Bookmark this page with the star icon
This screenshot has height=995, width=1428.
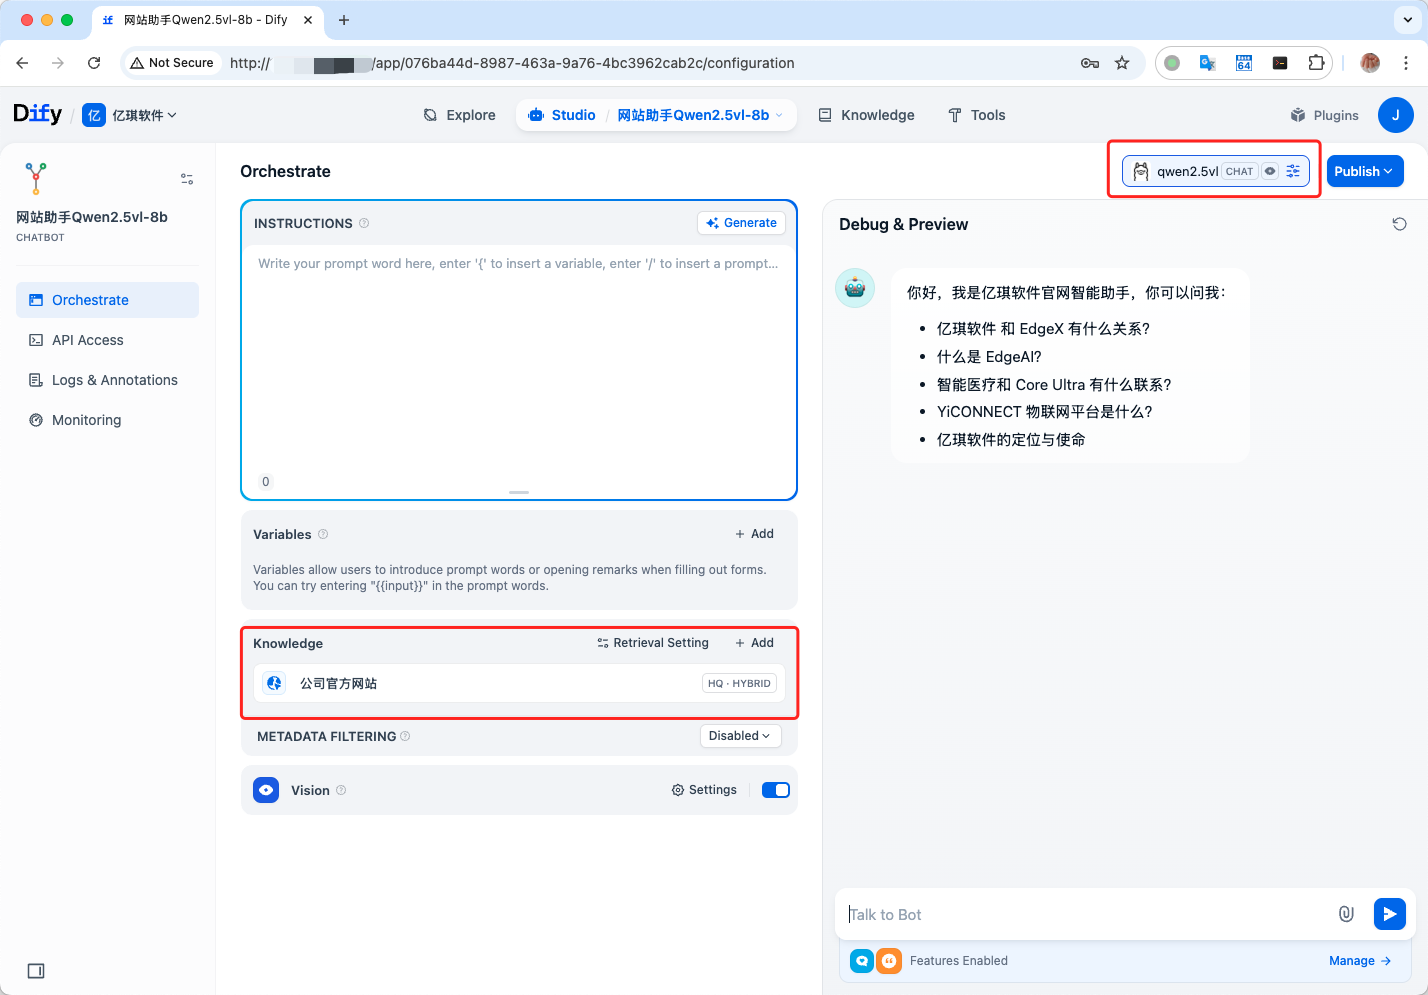tap(1122, 63)
